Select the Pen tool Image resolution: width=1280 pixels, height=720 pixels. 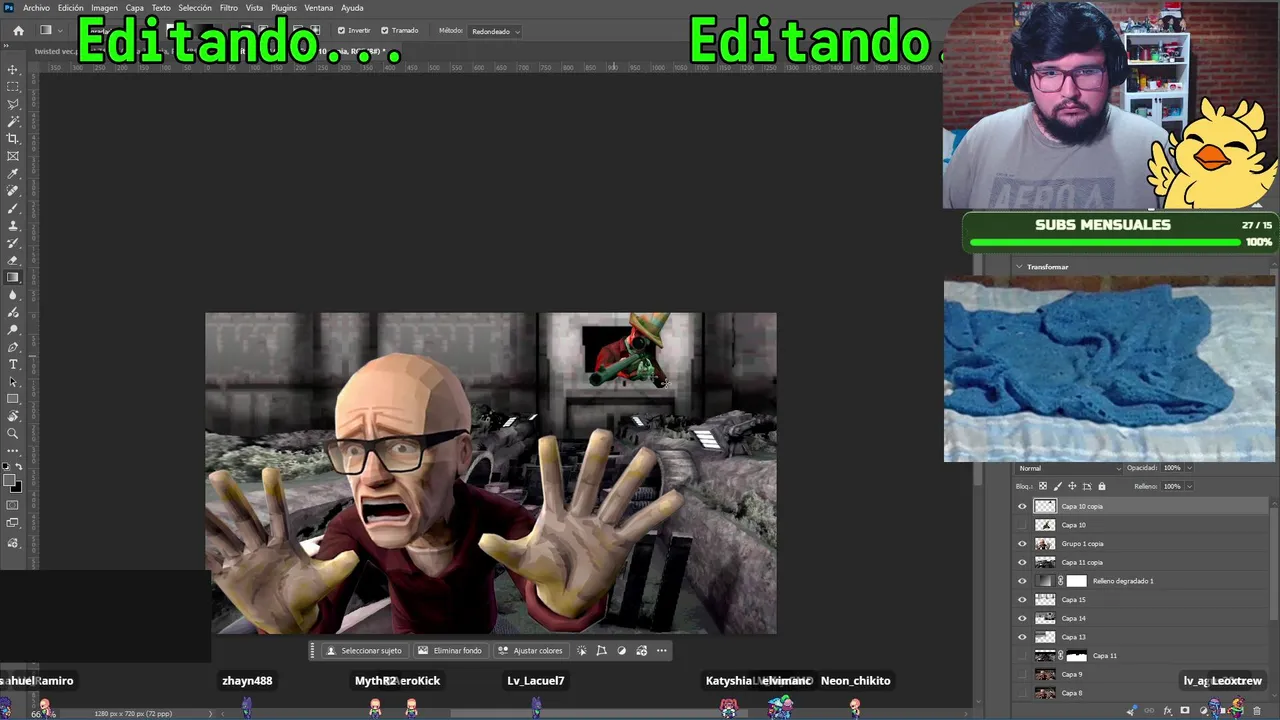[13, 347]
